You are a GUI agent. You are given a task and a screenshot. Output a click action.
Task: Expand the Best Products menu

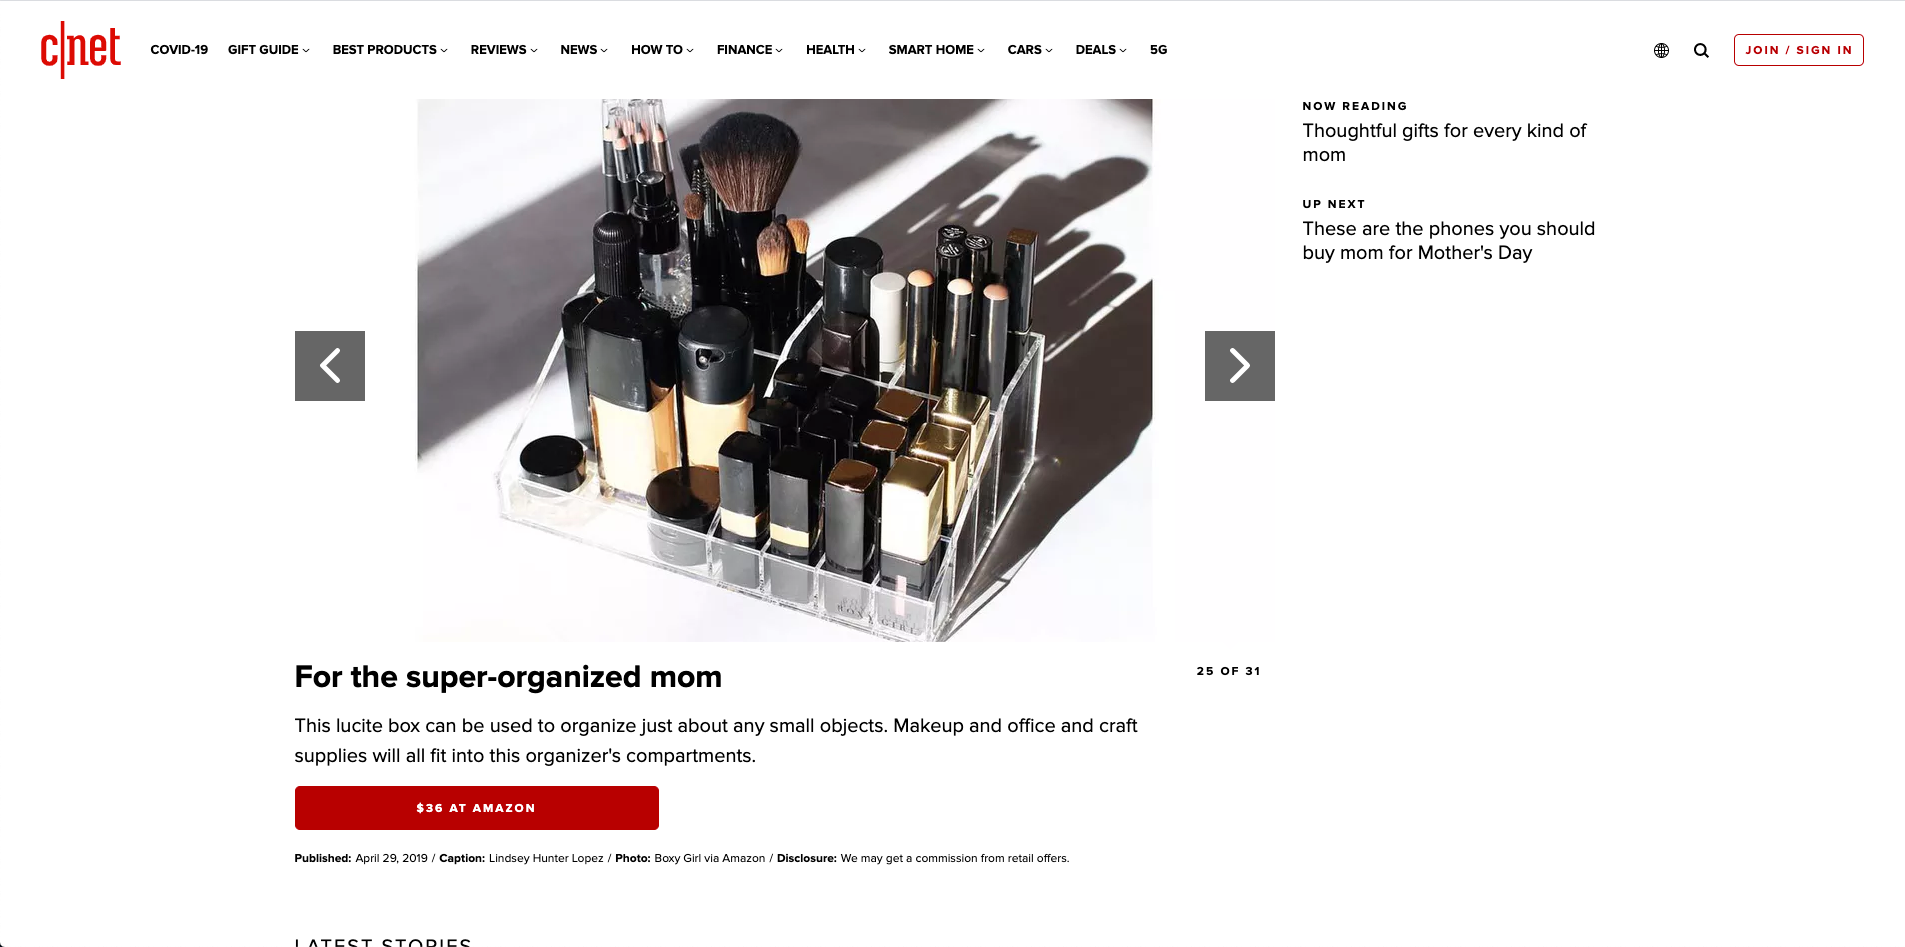point(390,49)
